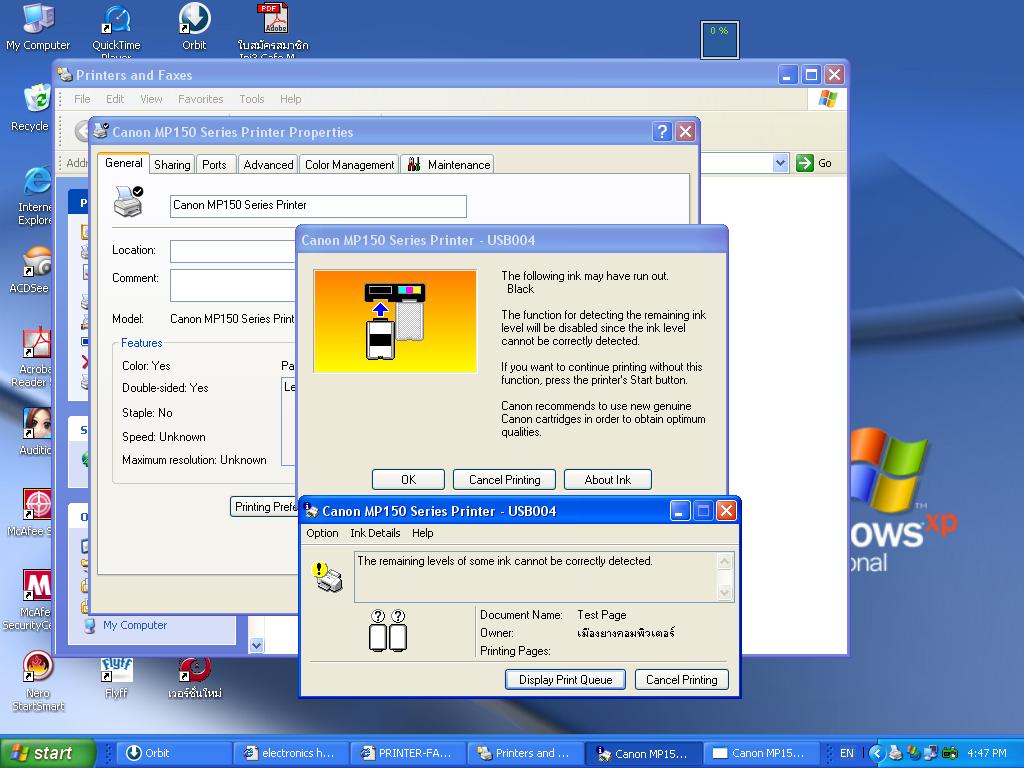Switch to Orbit taskbar button
This screenshot has width=1024, height=768.
(x=175, y=753)
